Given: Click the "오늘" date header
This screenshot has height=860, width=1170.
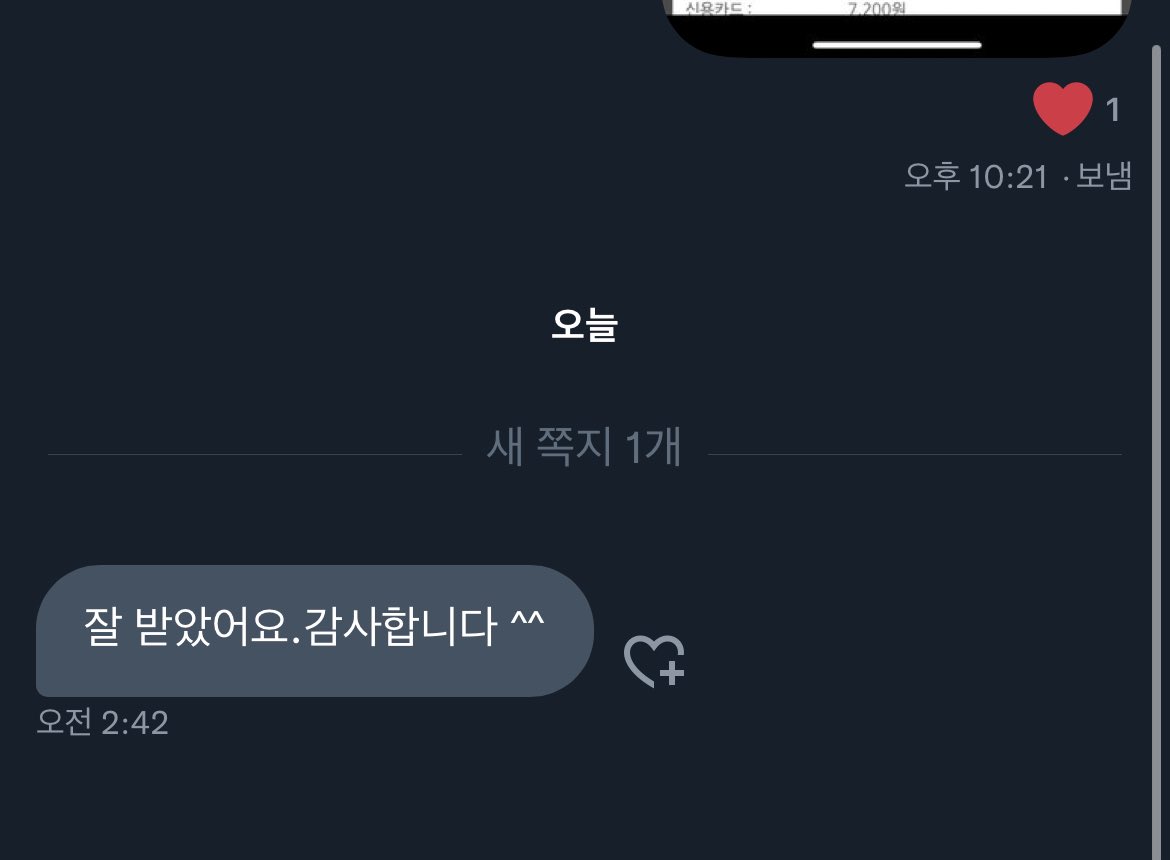Looking at the screenshot, I should tap(584, 324).
